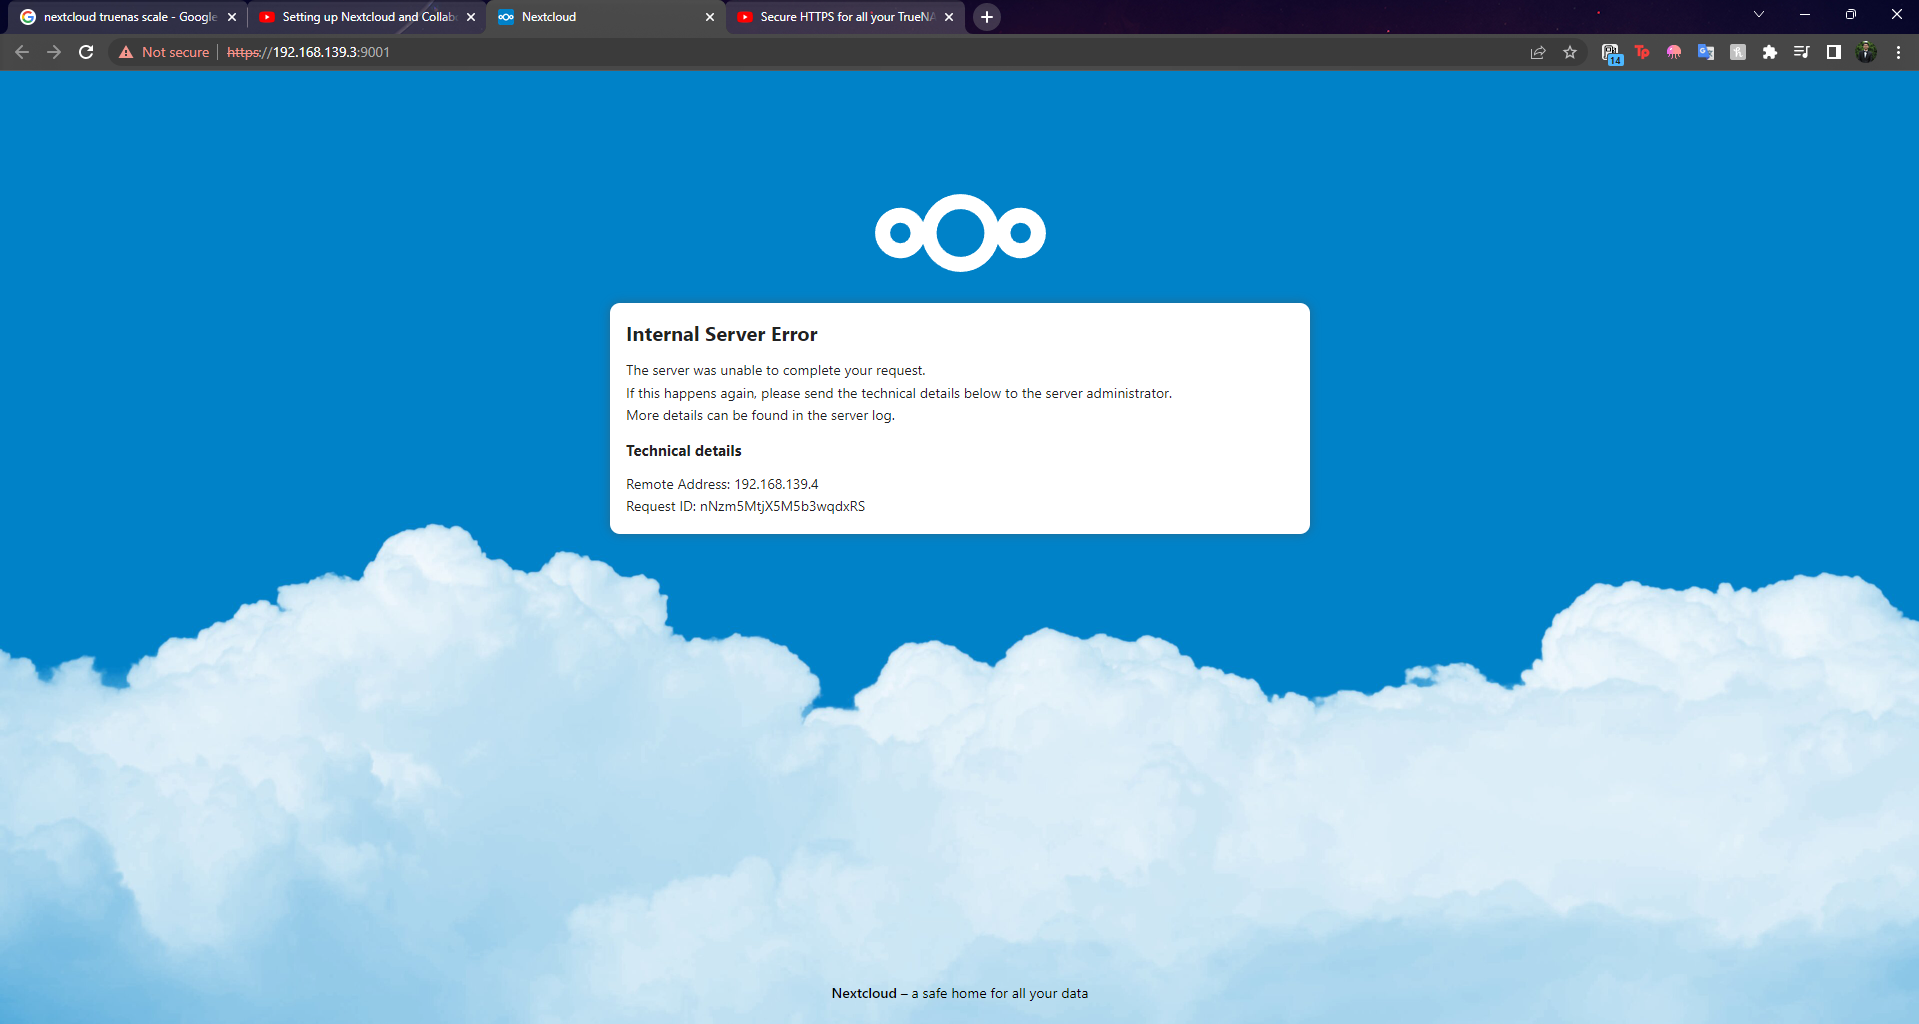Toggle the browser side panel
The width and height of the screenshot is (1919, 1024).
click(x=1834, y=52)
